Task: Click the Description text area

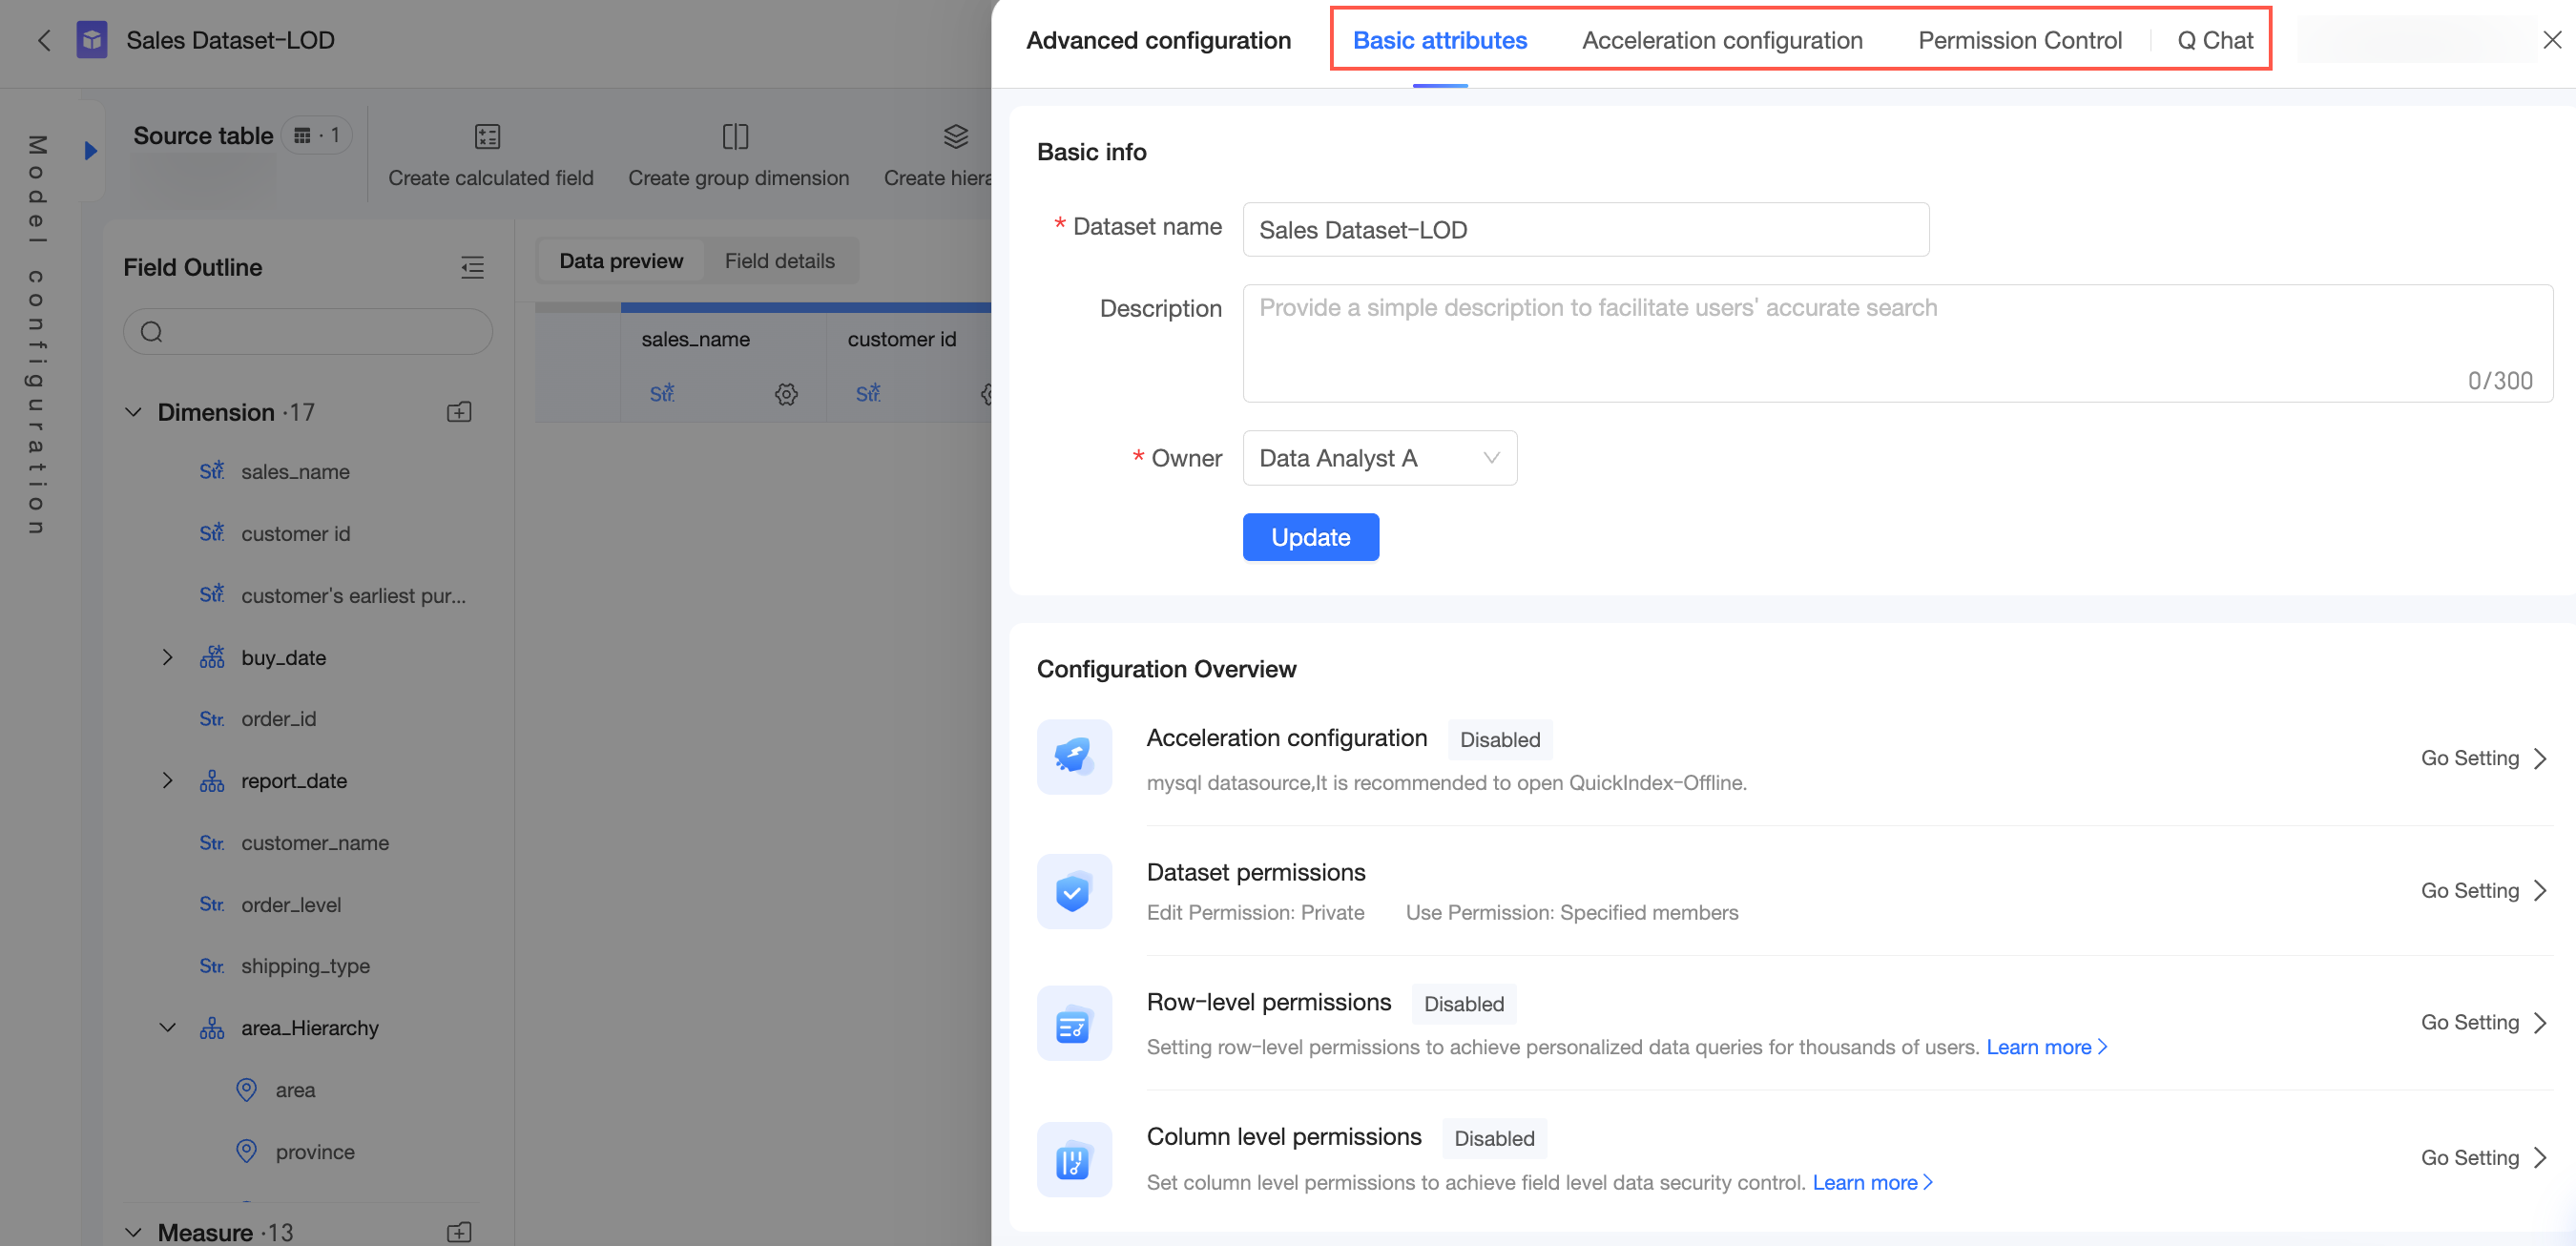Action: [1897, 344]
